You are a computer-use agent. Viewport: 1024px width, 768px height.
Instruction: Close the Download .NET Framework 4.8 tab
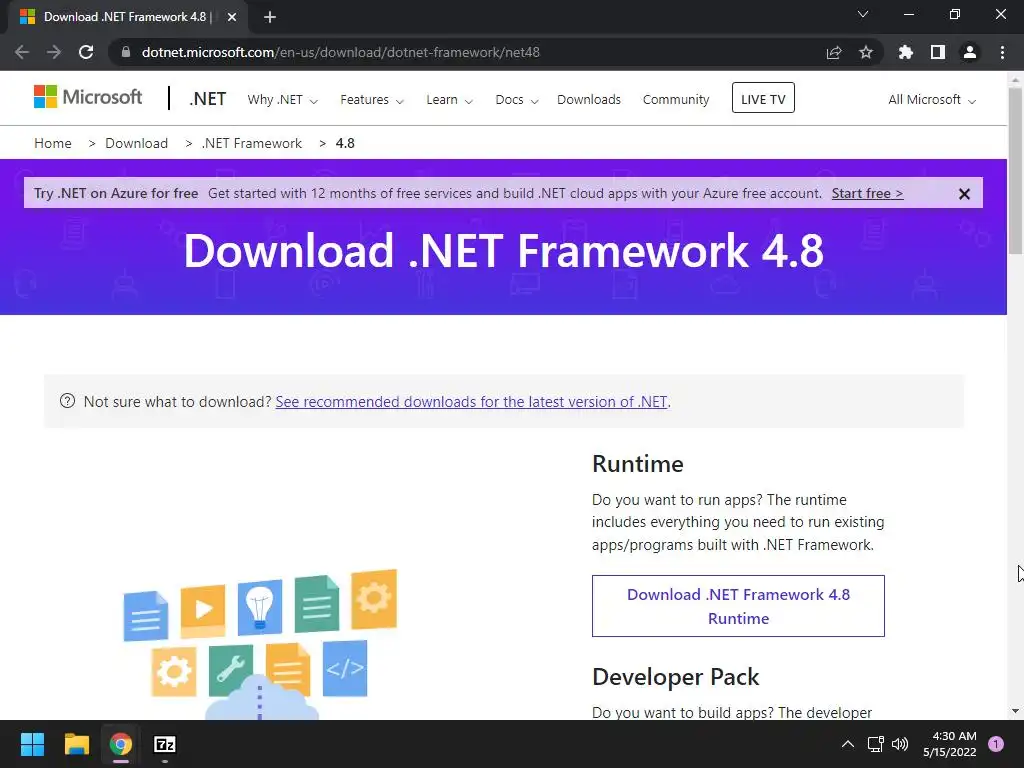pos(232,17)
